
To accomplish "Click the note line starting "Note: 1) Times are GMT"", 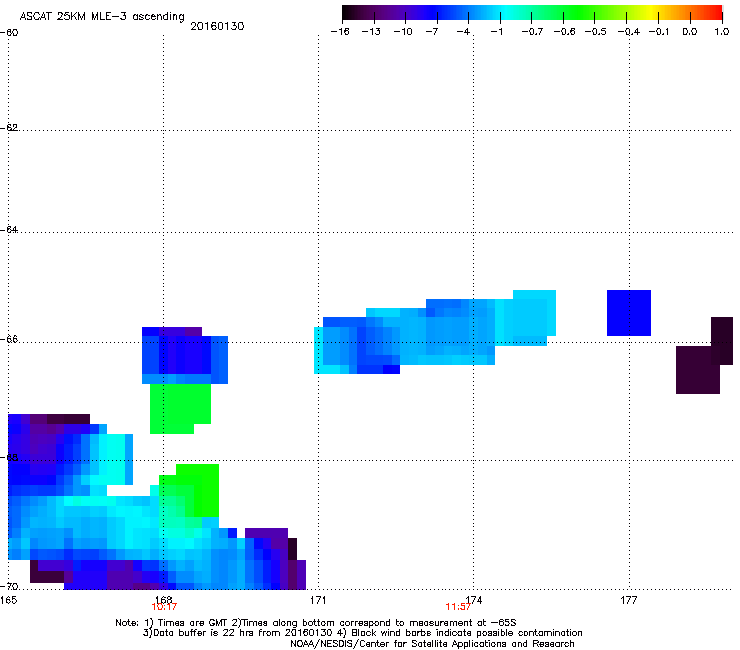I will 316,623.
